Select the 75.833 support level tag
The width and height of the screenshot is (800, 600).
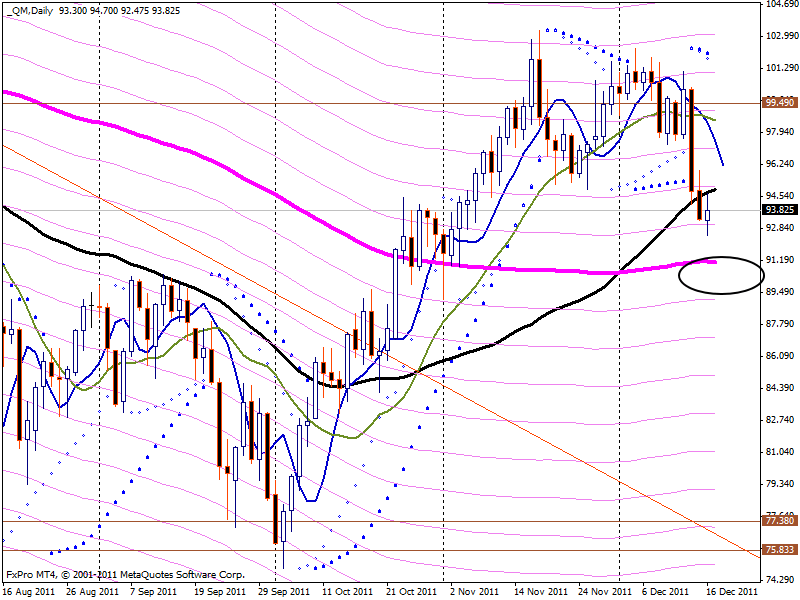coord(780,549)
